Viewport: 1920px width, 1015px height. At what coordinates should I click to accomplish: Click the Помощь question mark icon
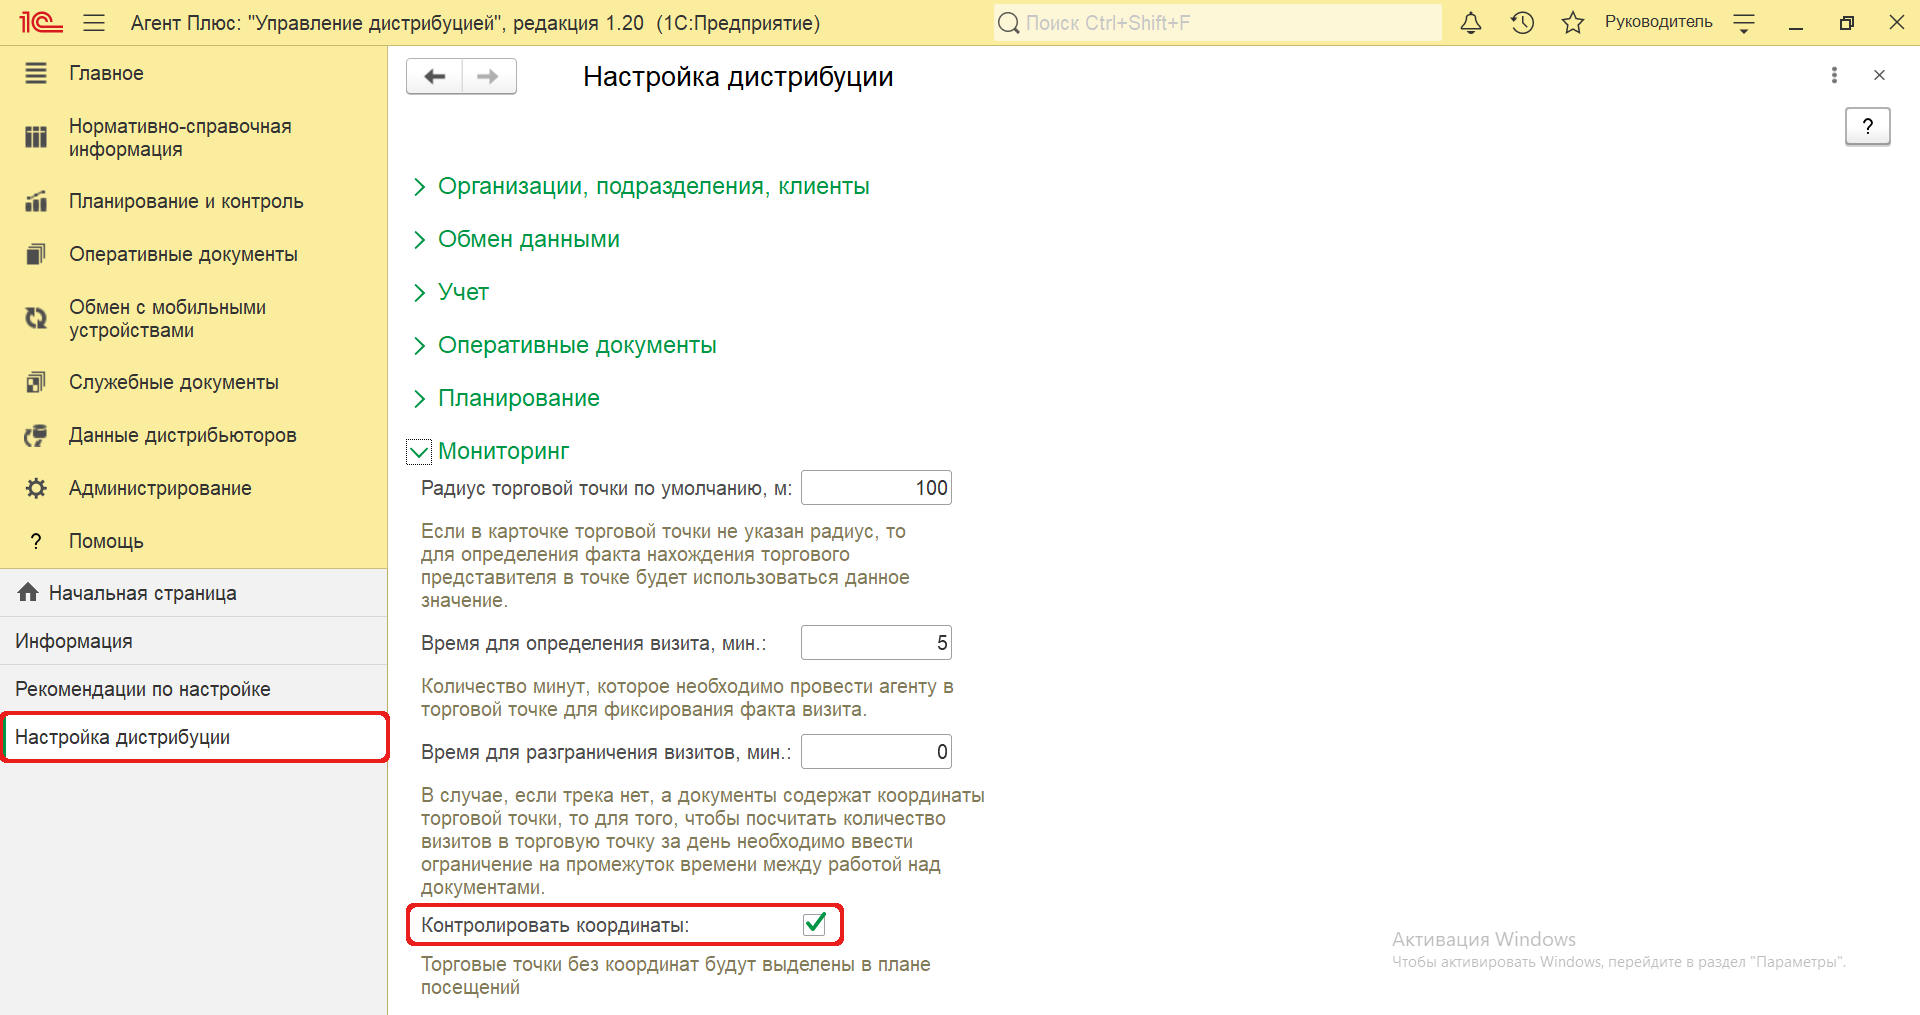point(36,541)
